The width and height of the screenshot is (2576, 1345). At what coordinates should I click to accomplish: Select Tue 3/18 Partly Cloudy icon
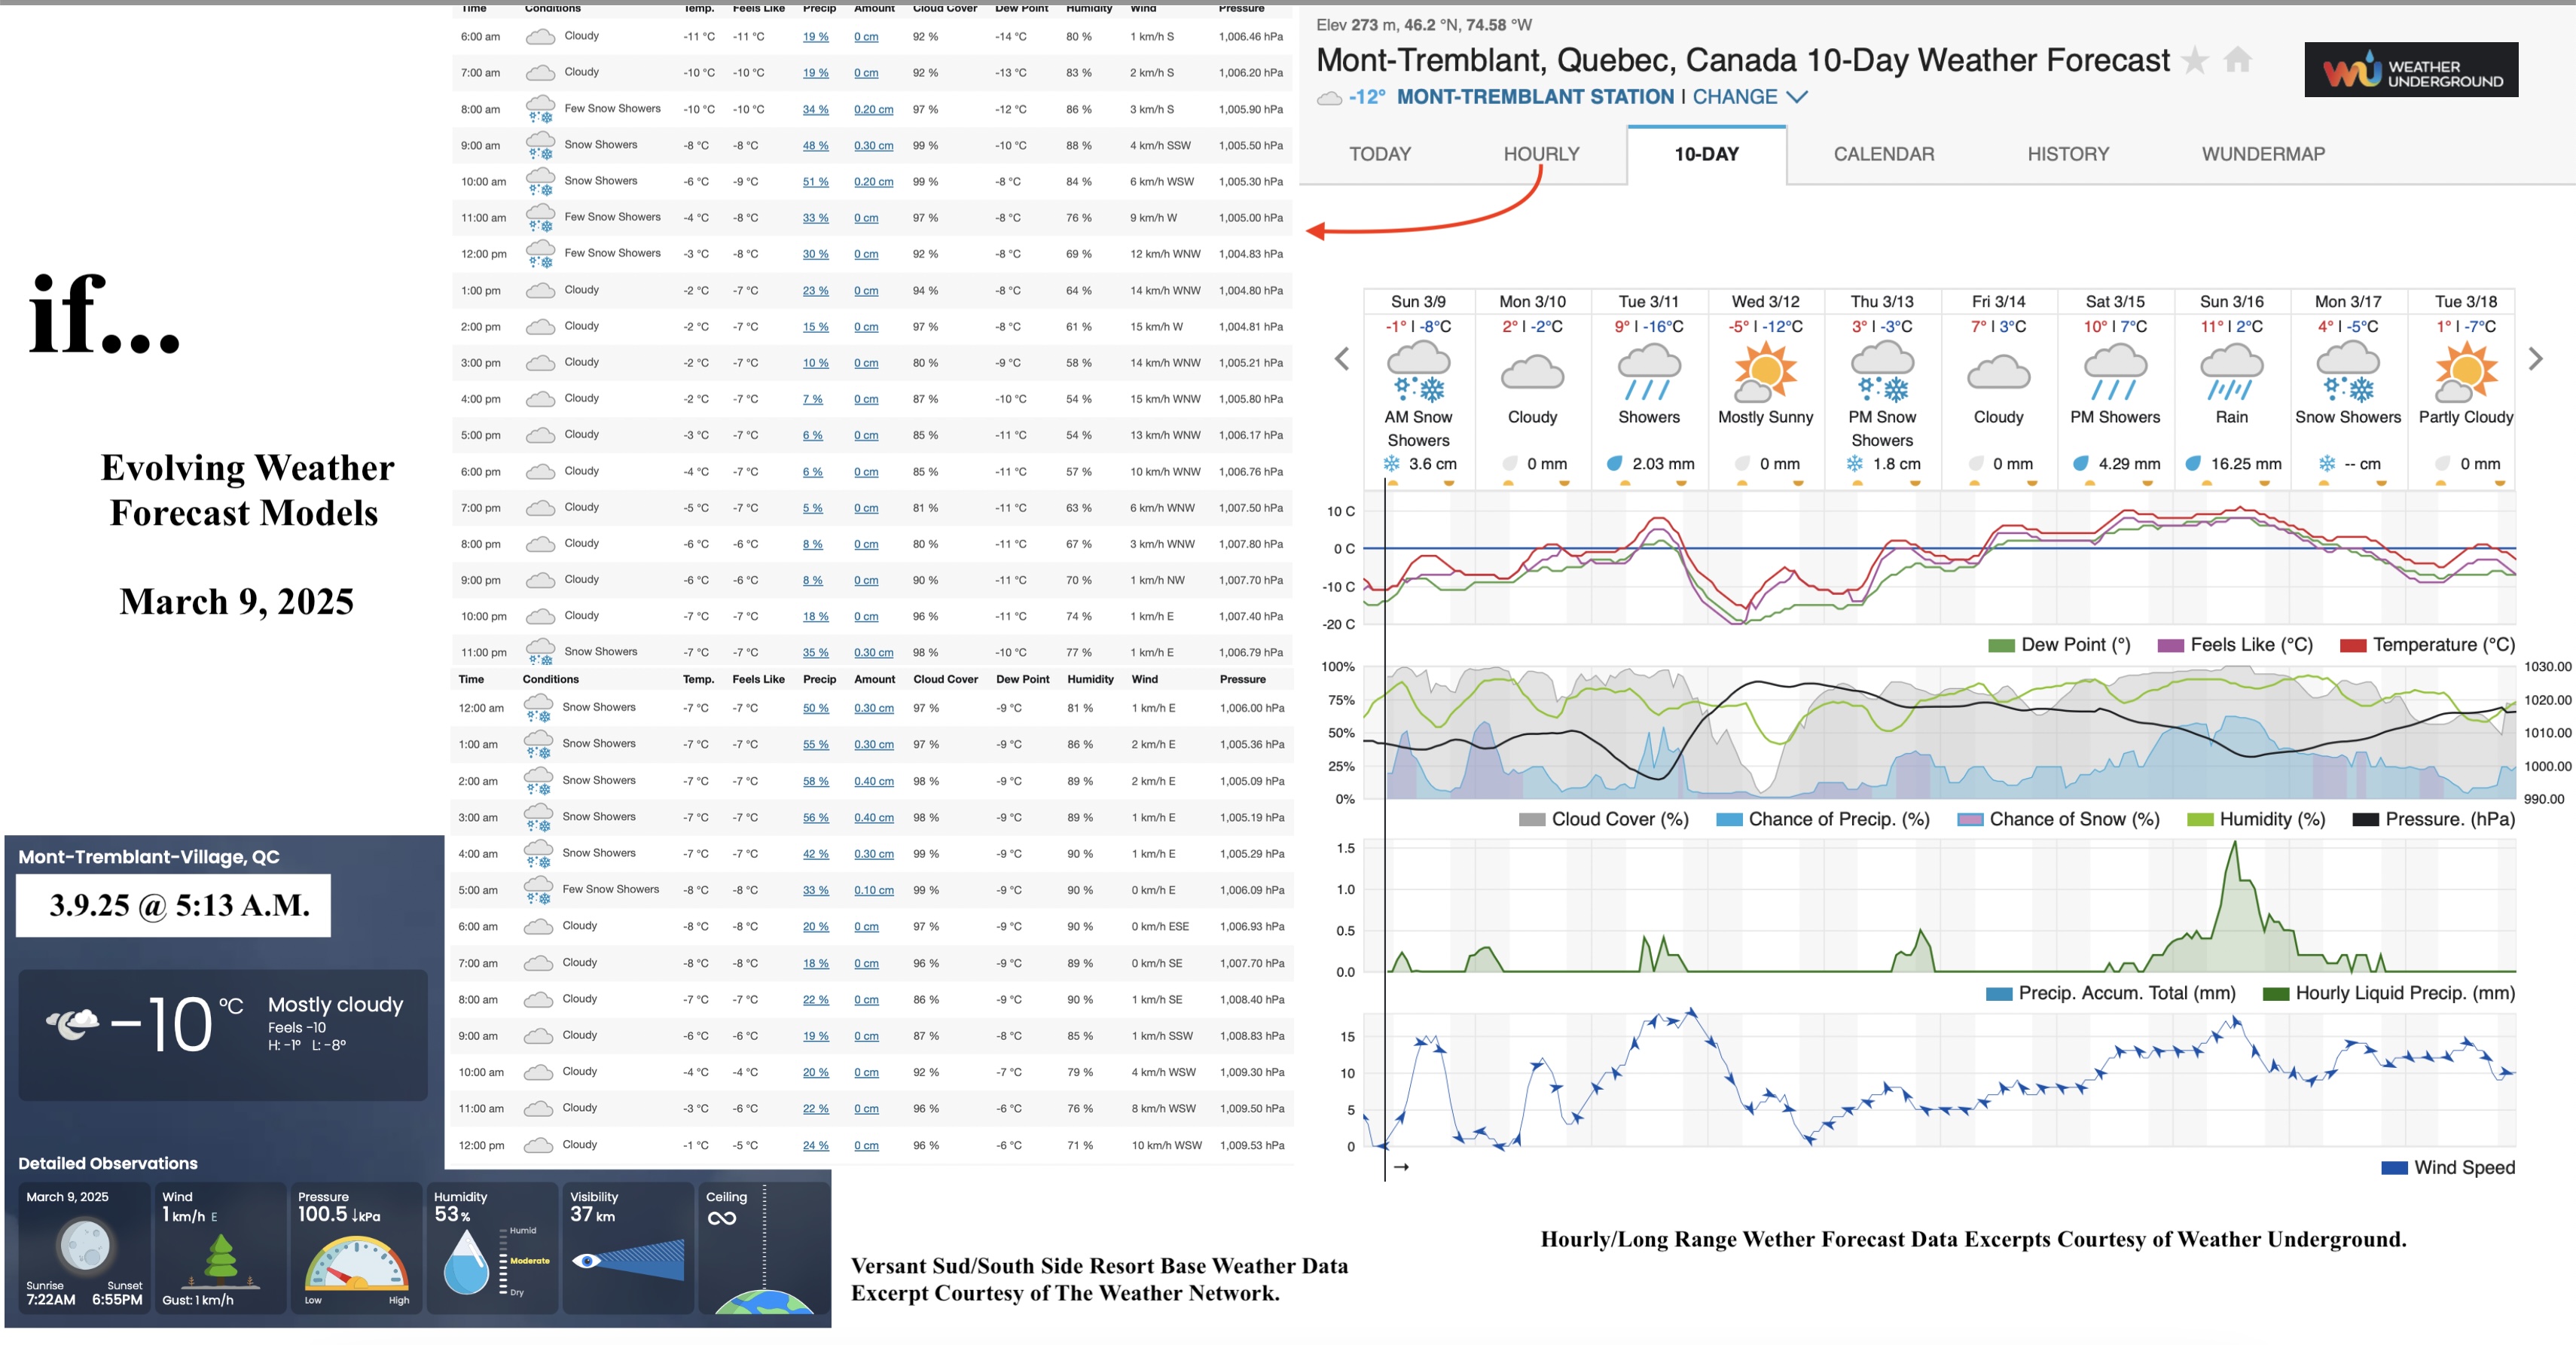(2466, 370)
